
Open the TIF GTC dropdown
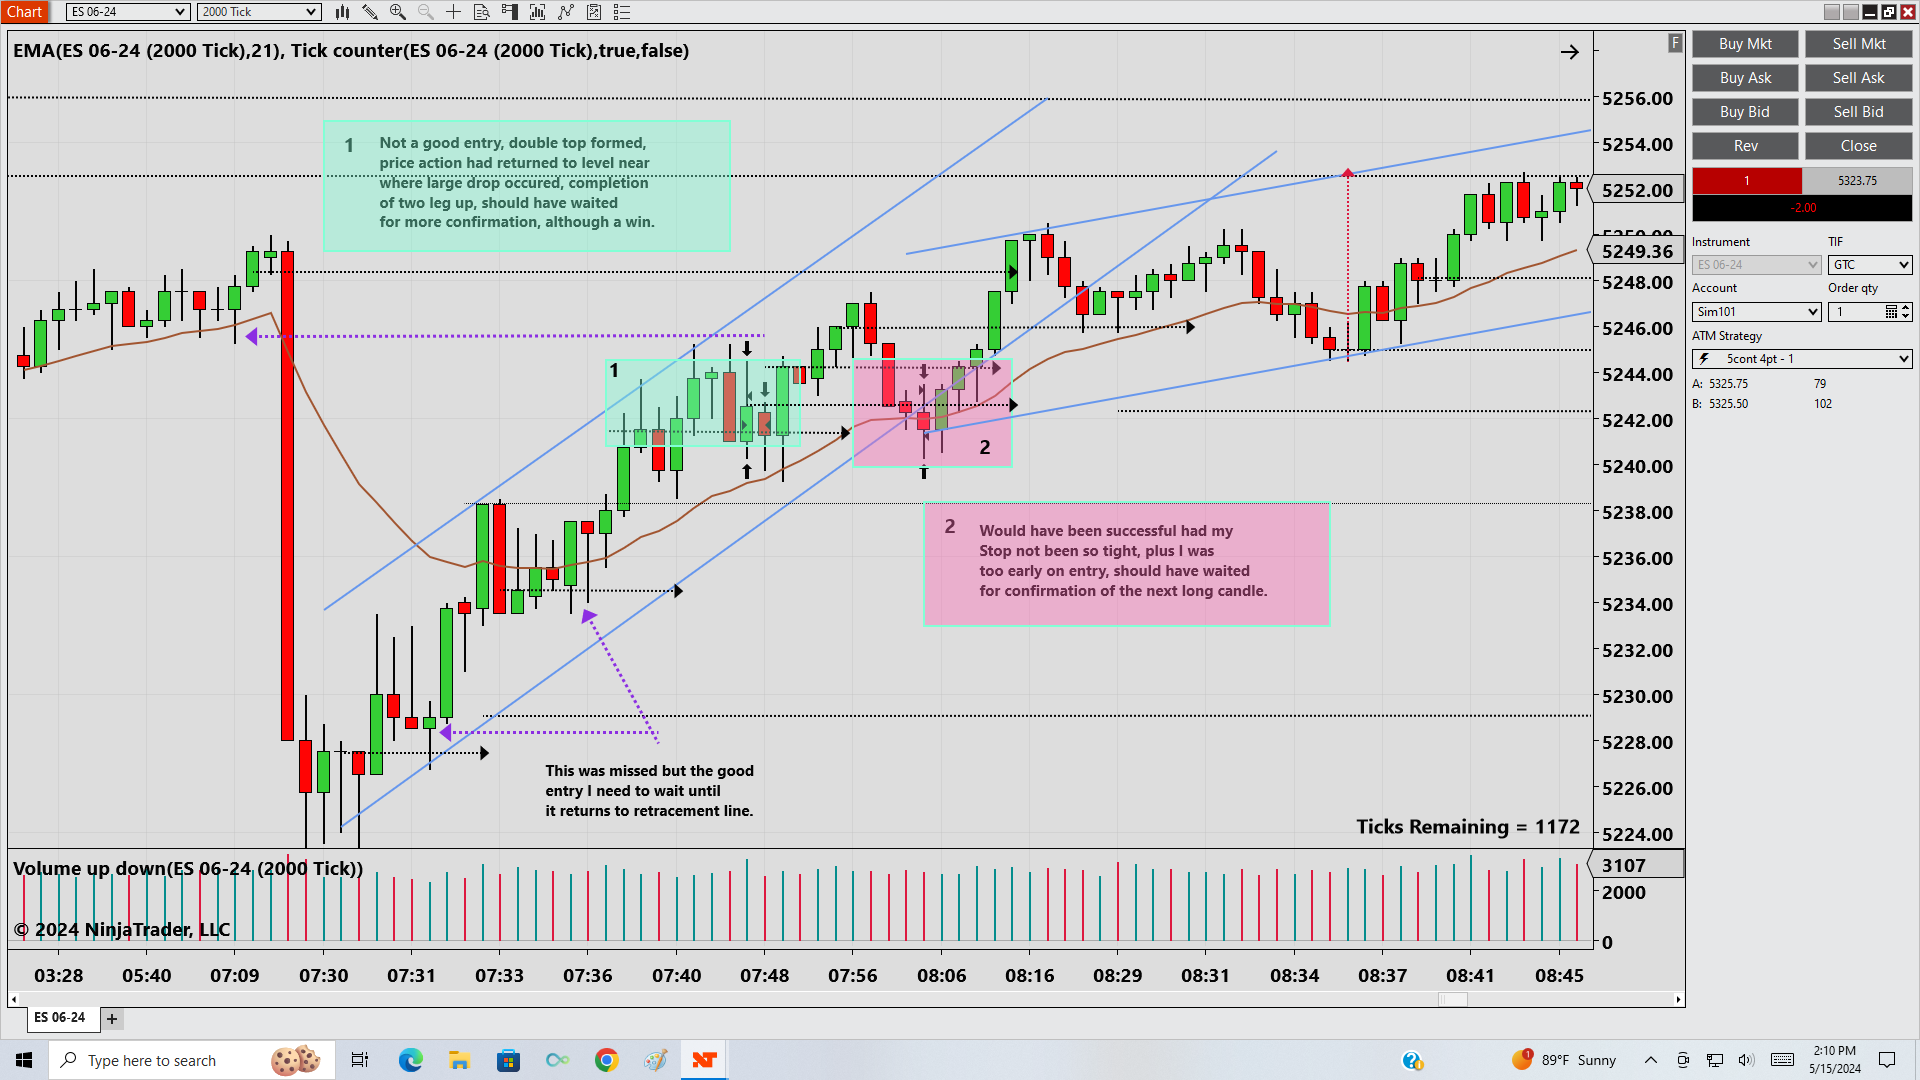point(1870,265)
